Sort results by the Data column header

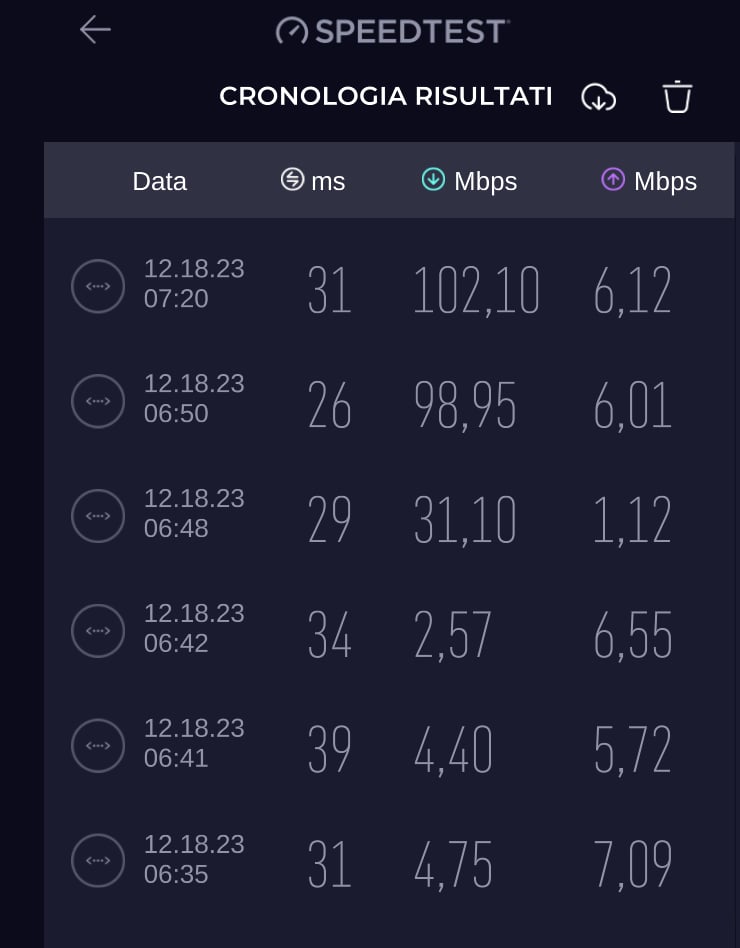coord(160,181)
